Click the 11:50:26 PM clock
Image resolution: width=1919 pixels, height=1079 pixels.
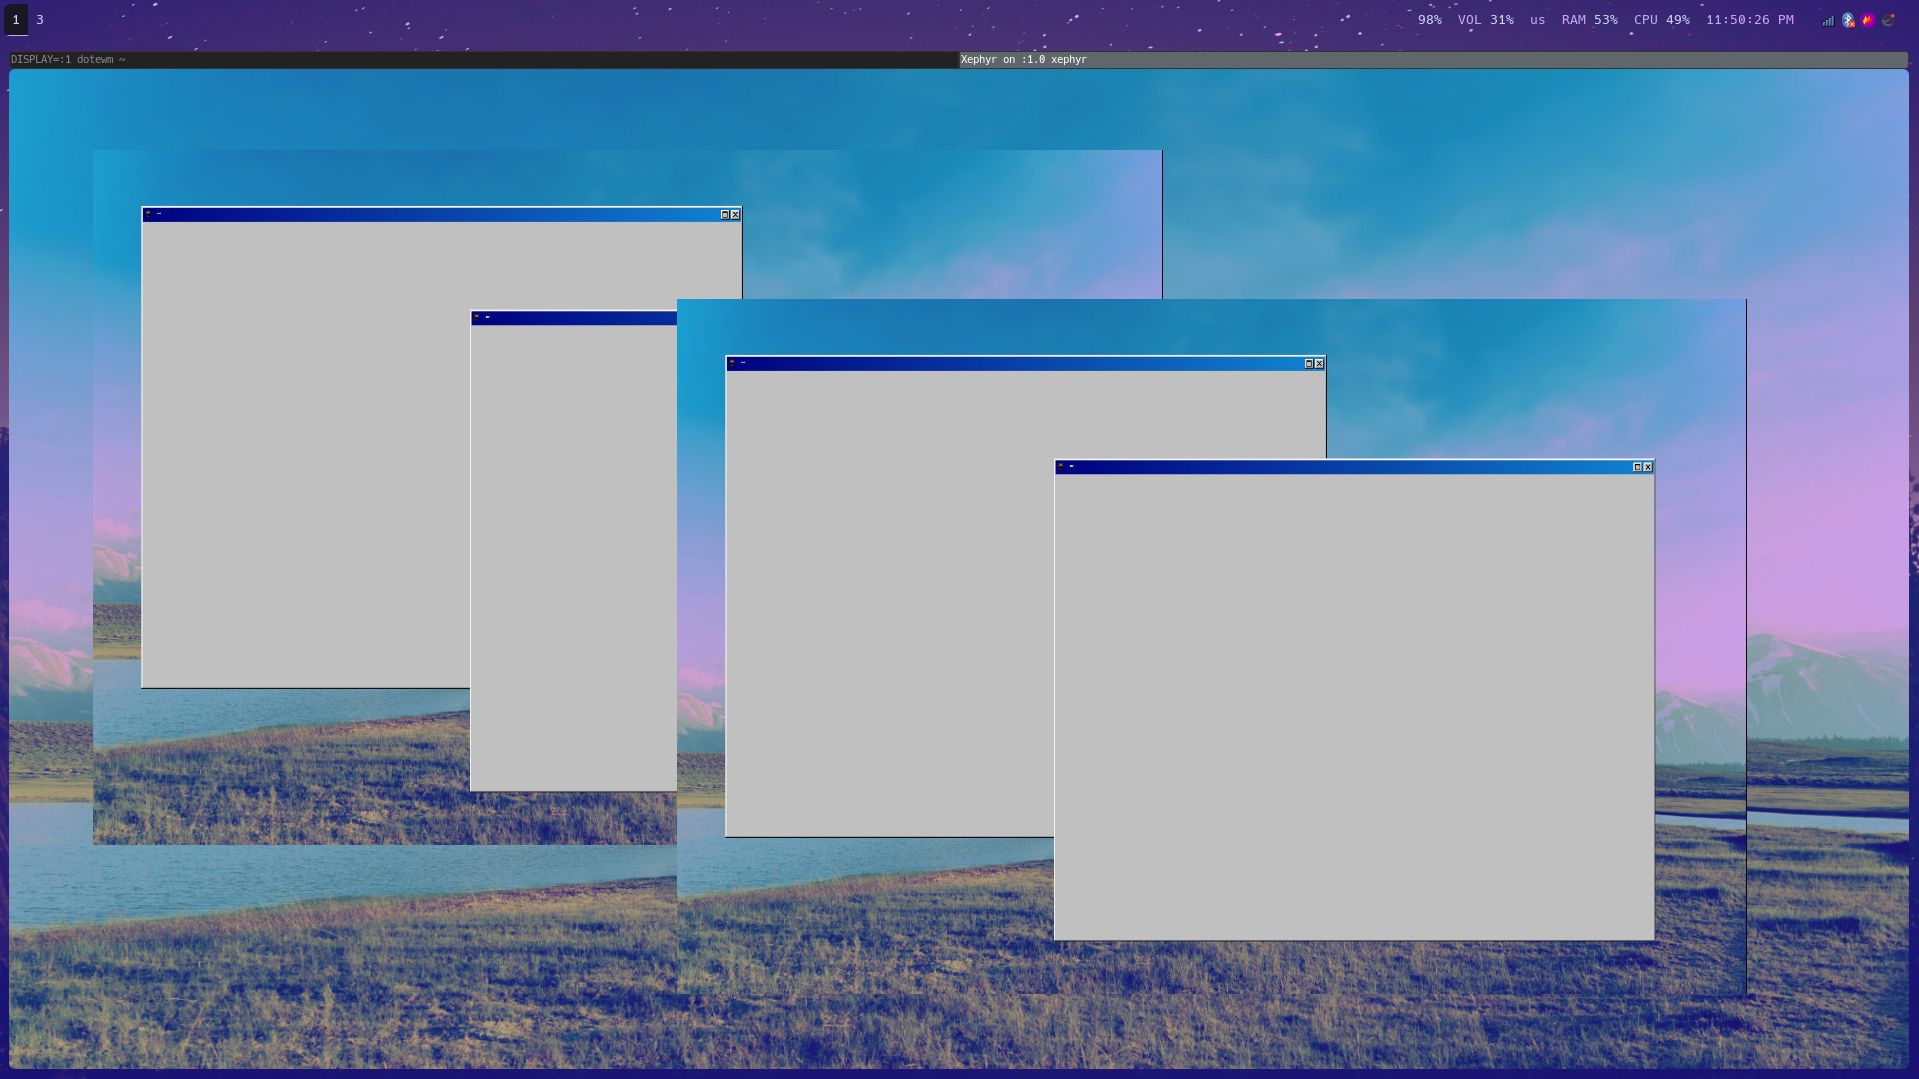click(1749, 20)
